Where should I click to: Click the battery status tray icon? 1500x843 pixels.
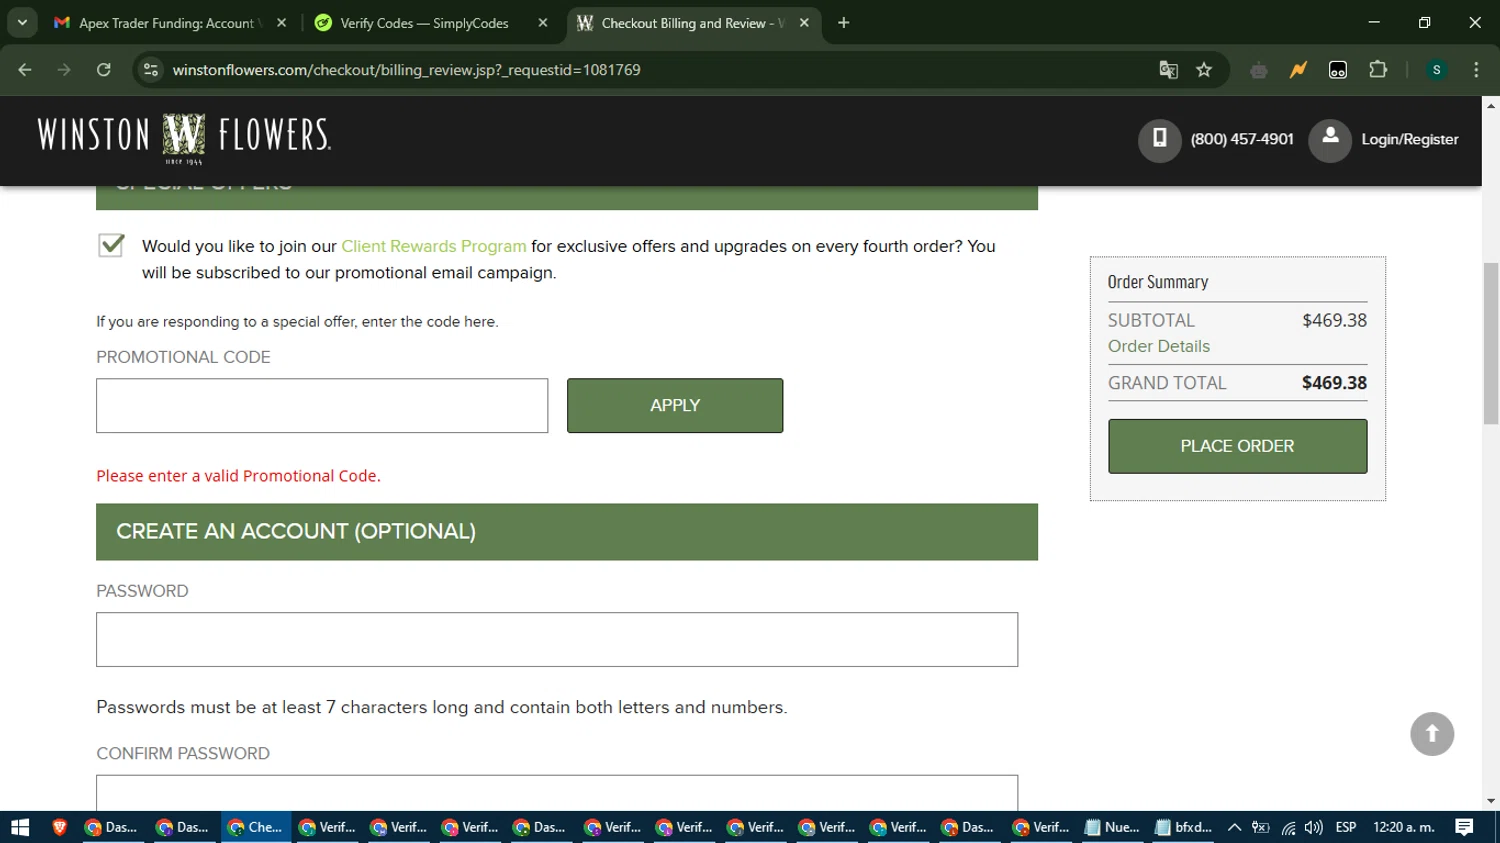tap(1261, 827)
